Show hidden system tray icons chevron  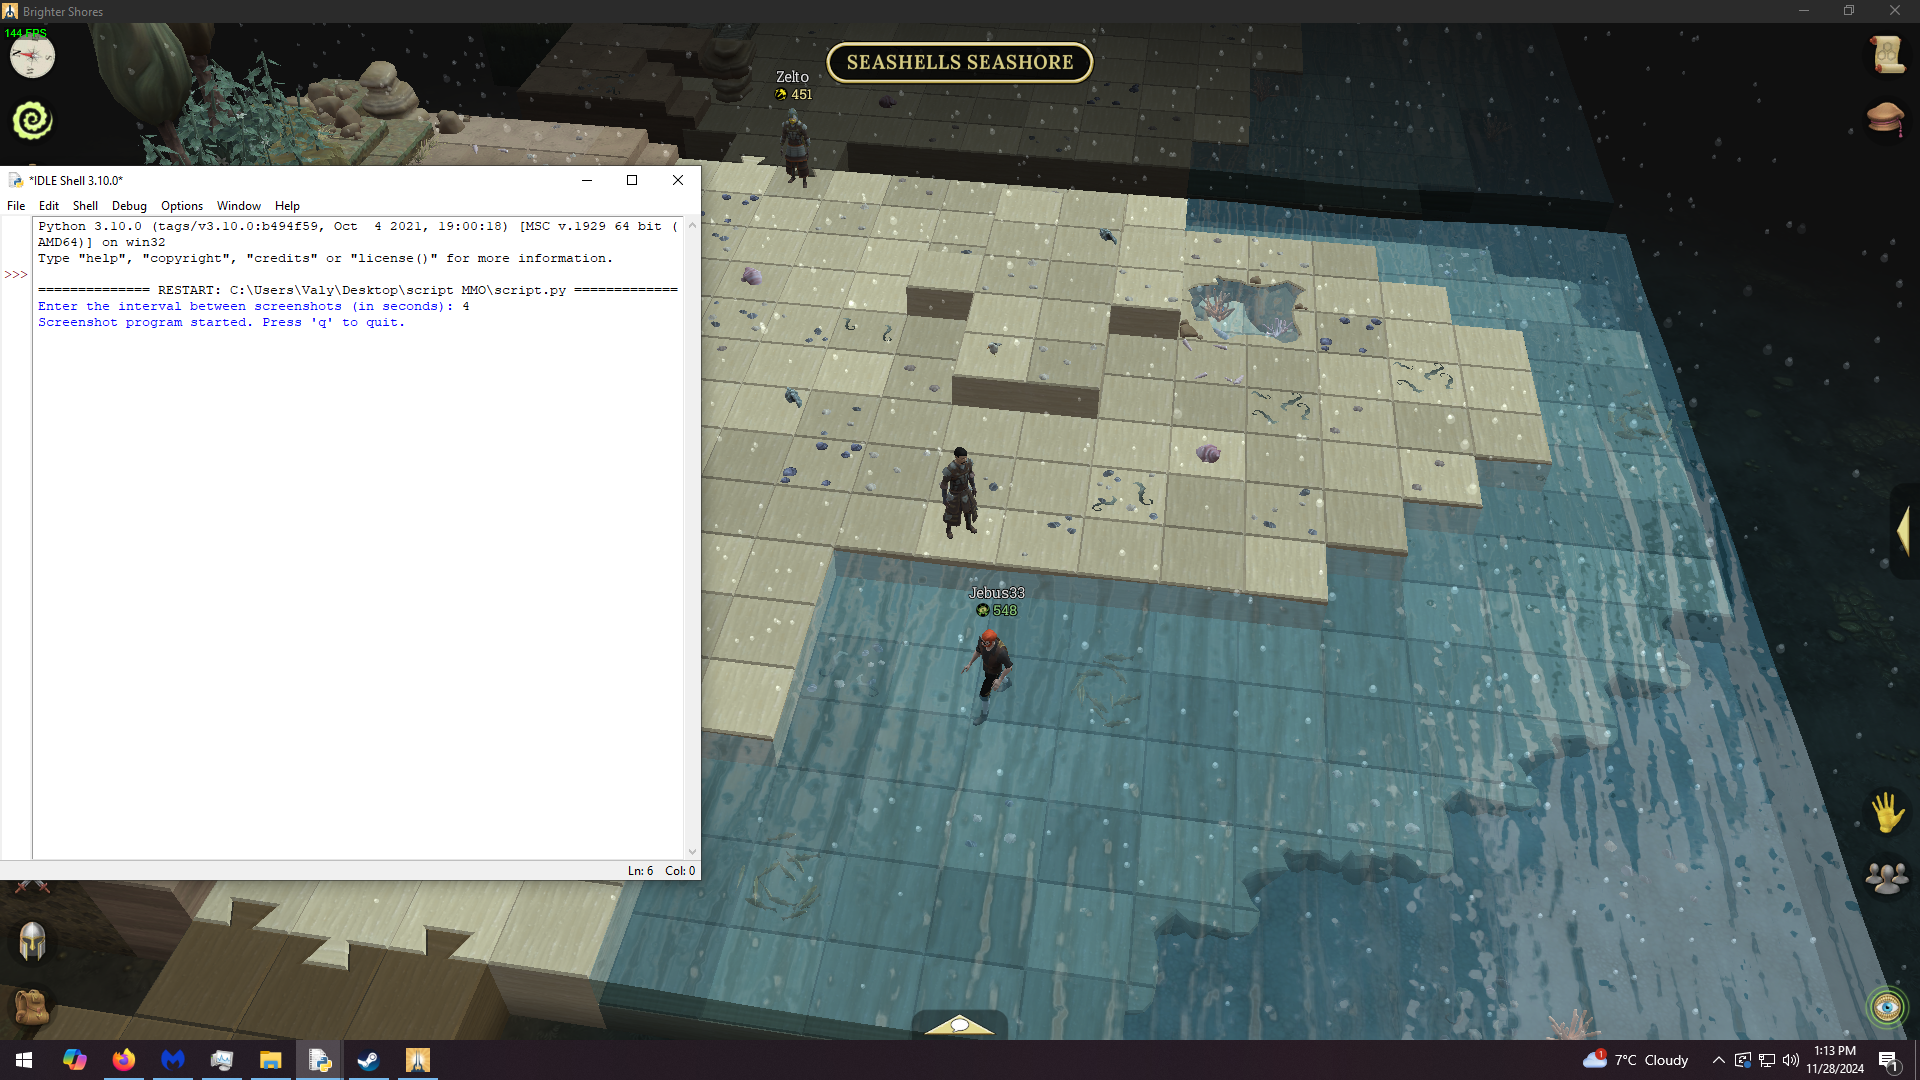(1718, 1060)
